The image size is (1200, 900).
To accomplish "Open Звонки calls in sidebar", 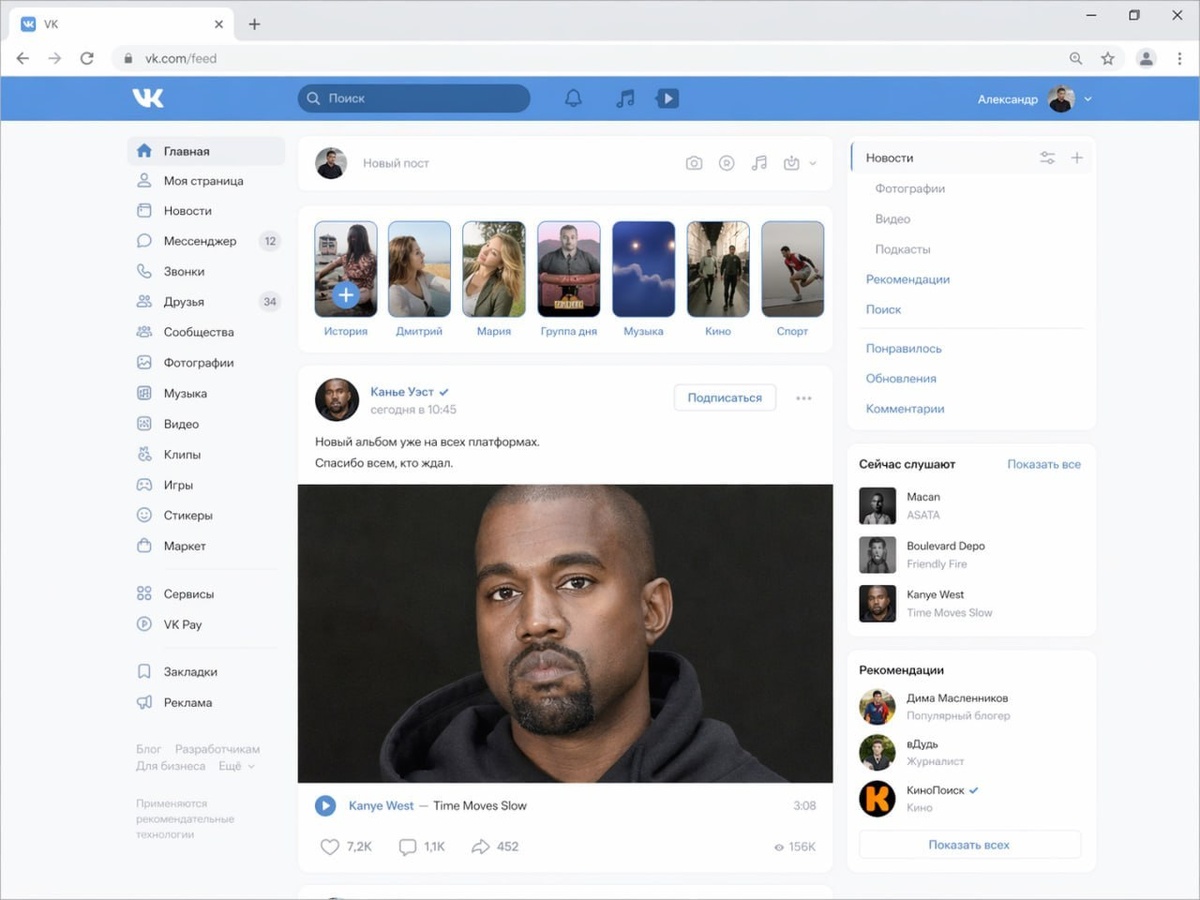I will click(206, 271).
